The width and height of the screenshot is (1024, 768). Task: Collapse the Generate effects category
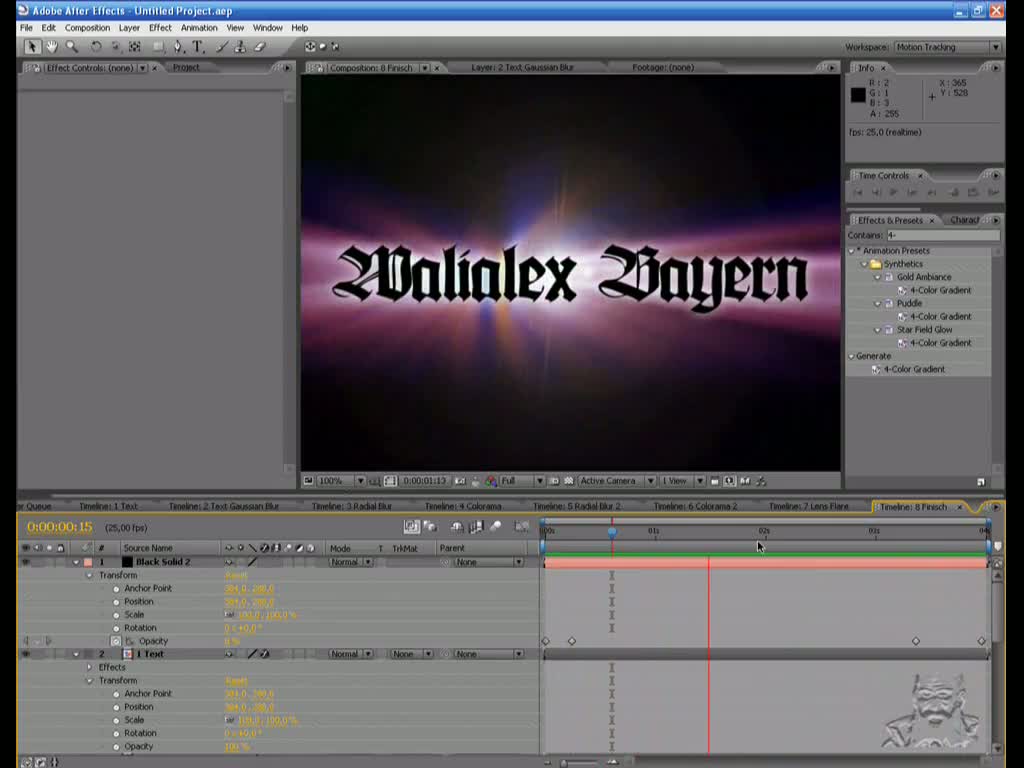[x=851, y=357]
